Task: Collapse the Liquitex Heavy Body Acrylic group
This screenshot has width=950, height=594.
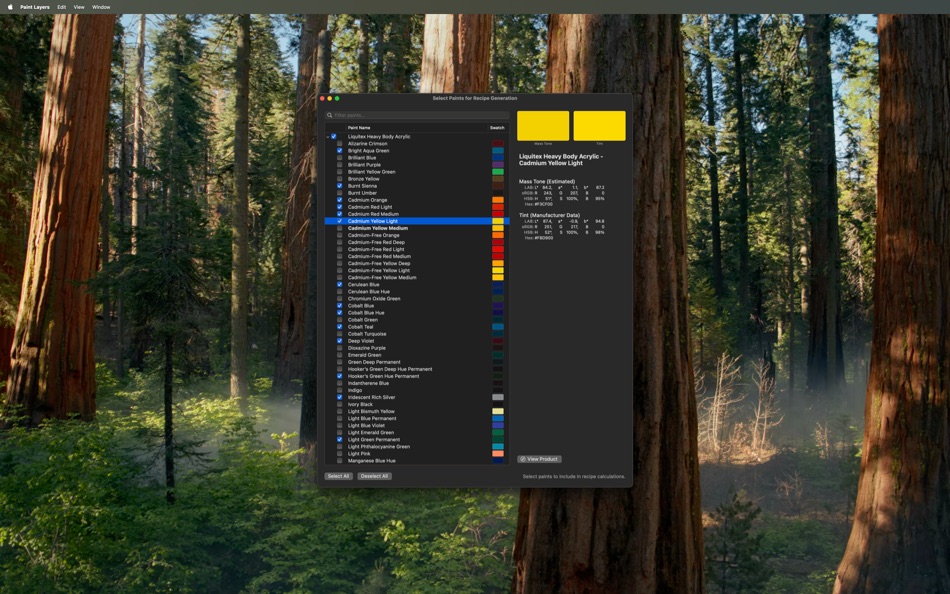Action: click(328, 137)
